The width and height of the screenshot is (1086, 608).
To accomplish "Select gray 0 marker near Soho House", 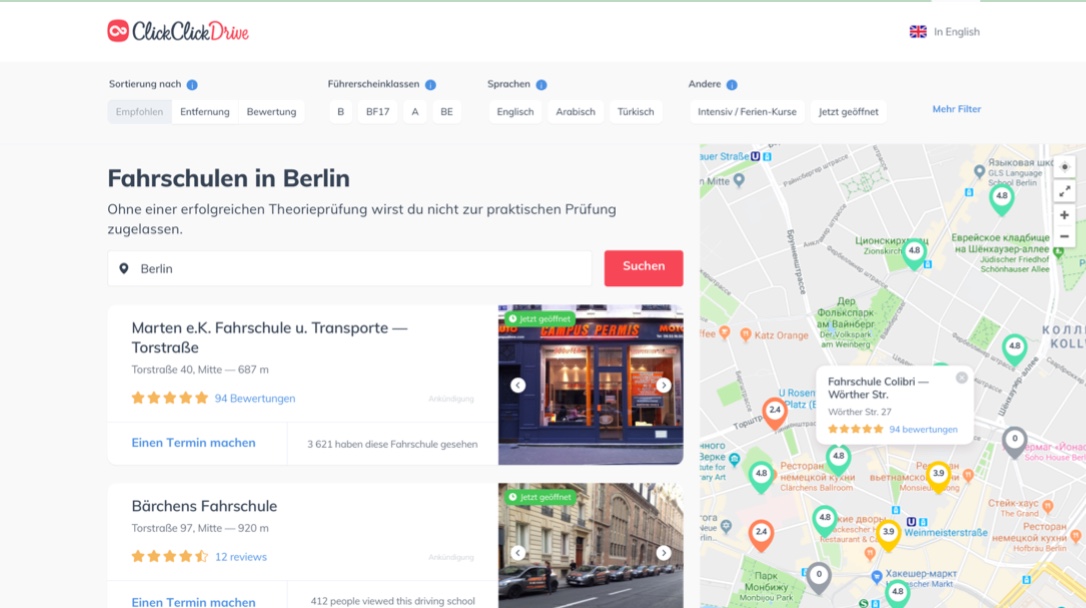I will [1015, 442].
